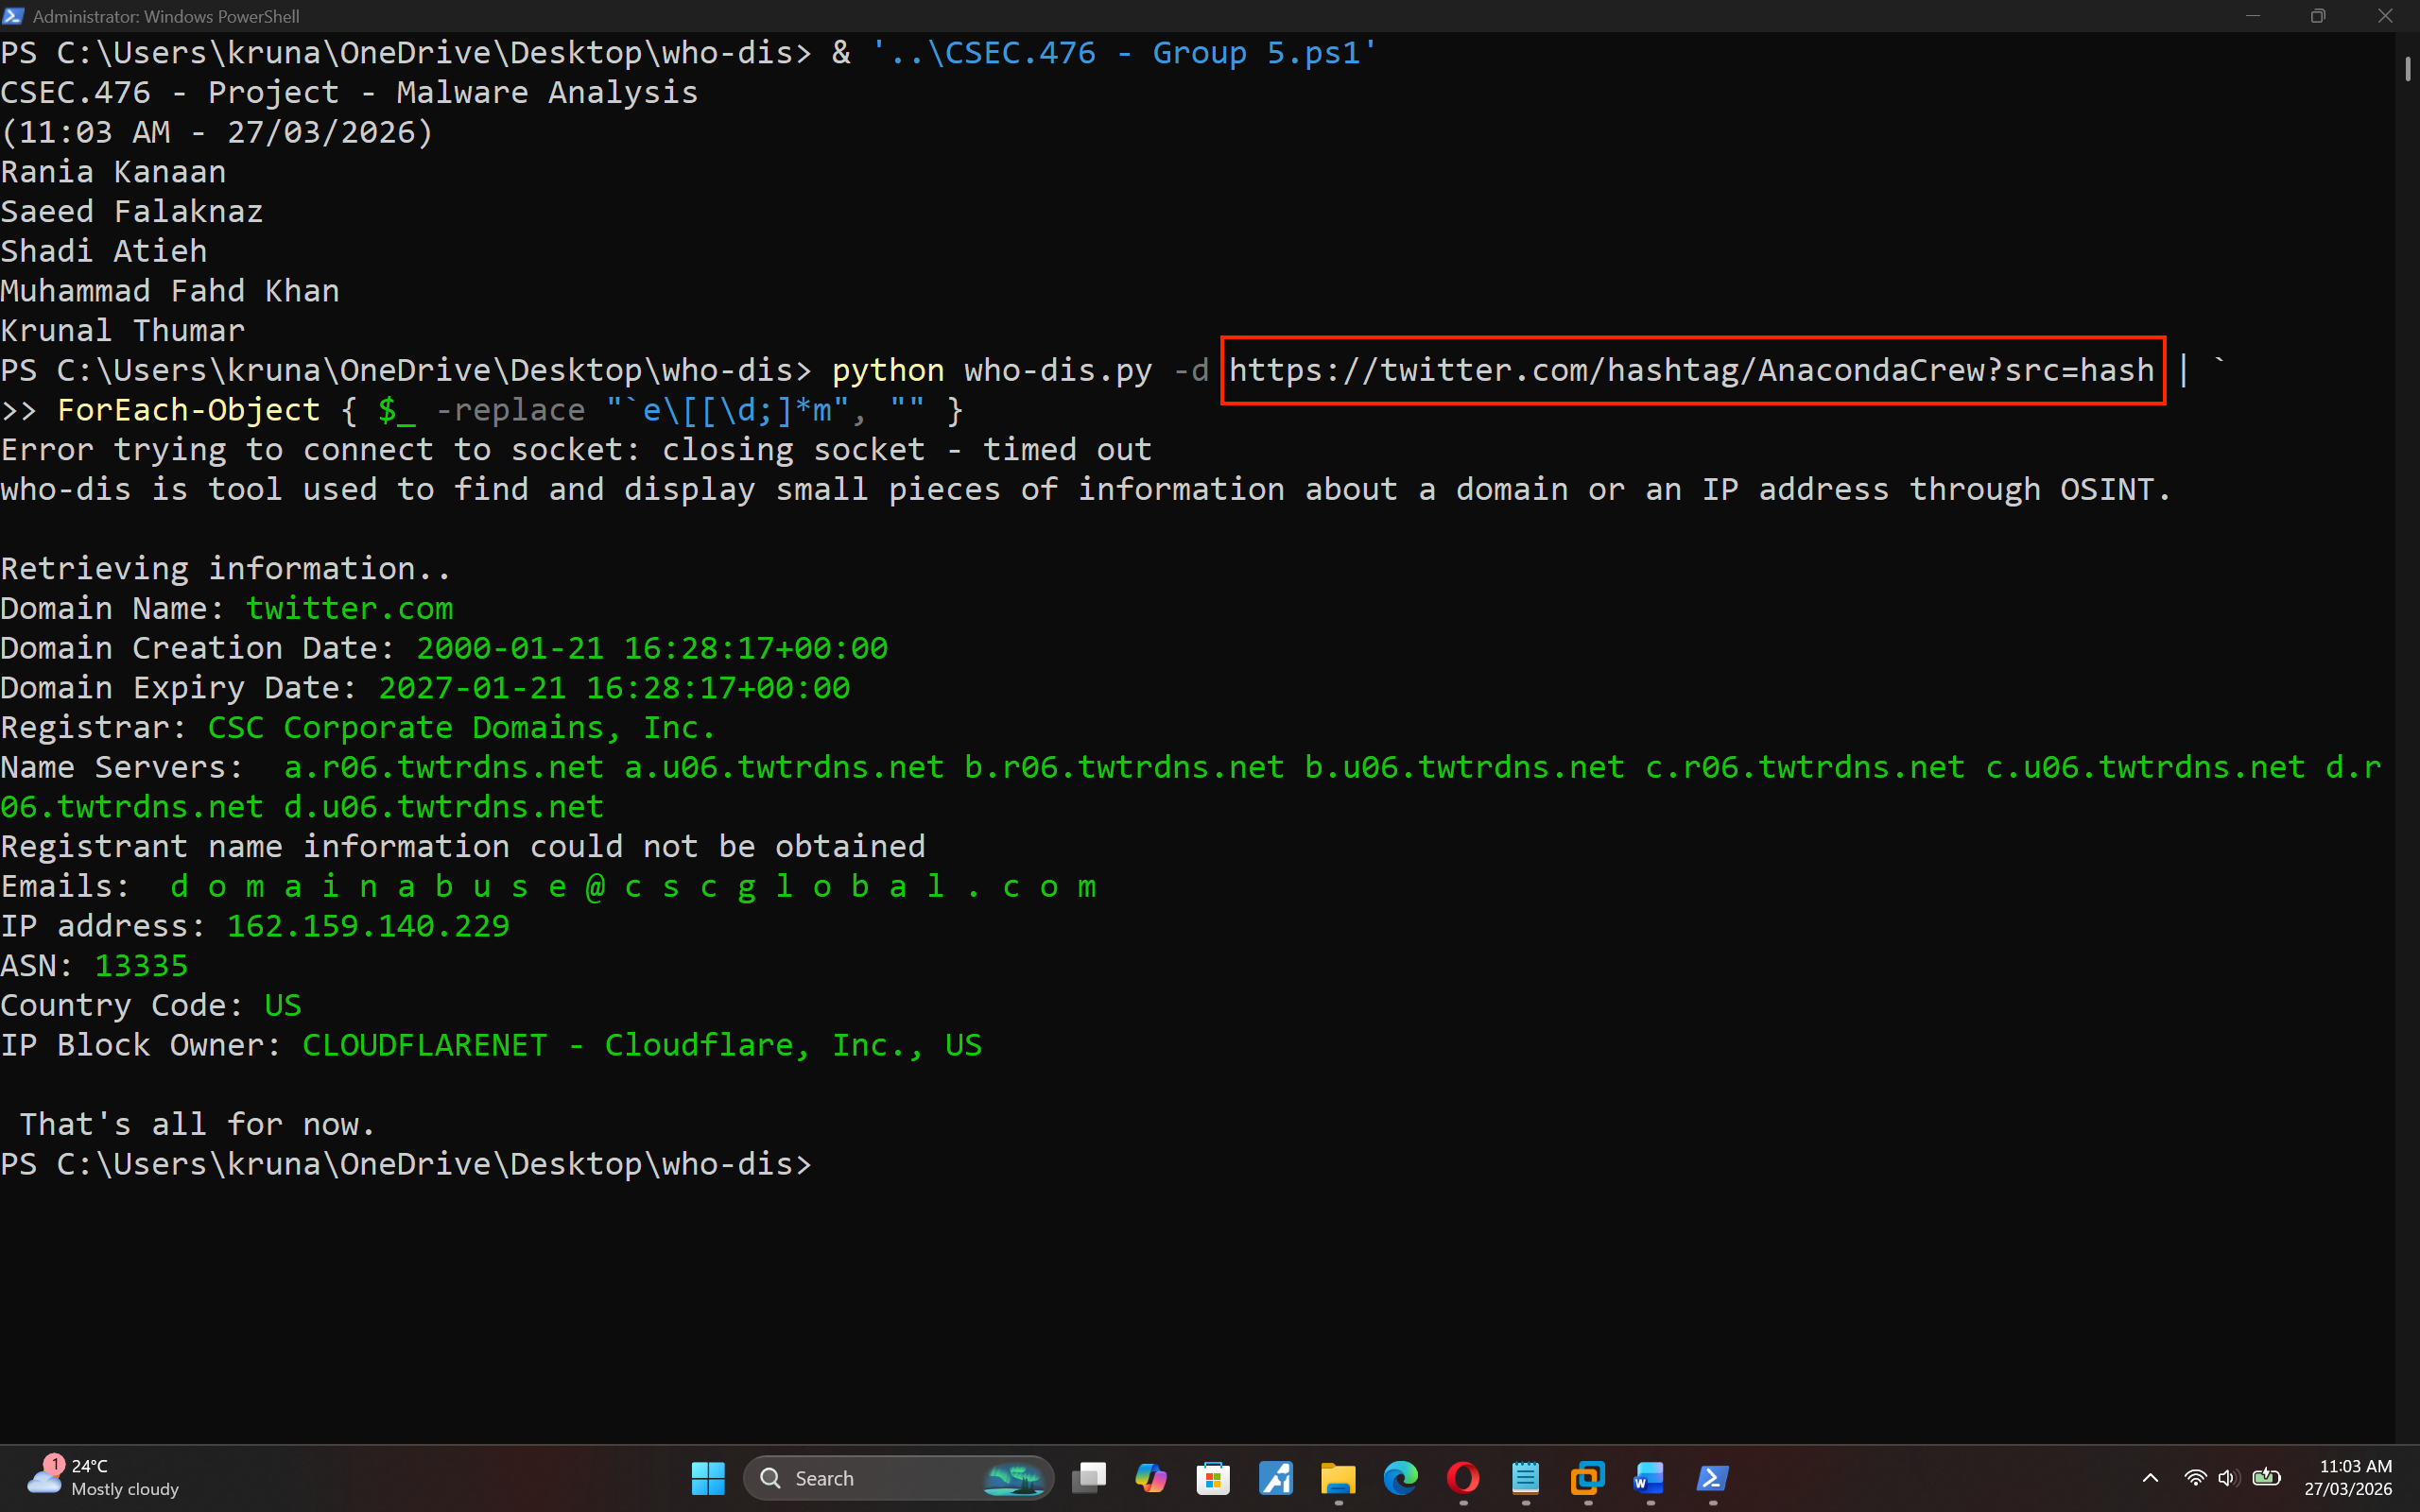Open Microsoft Store from the taskbar
This screenshot has height=1512, width=2420.
tap(1213, 1478)
